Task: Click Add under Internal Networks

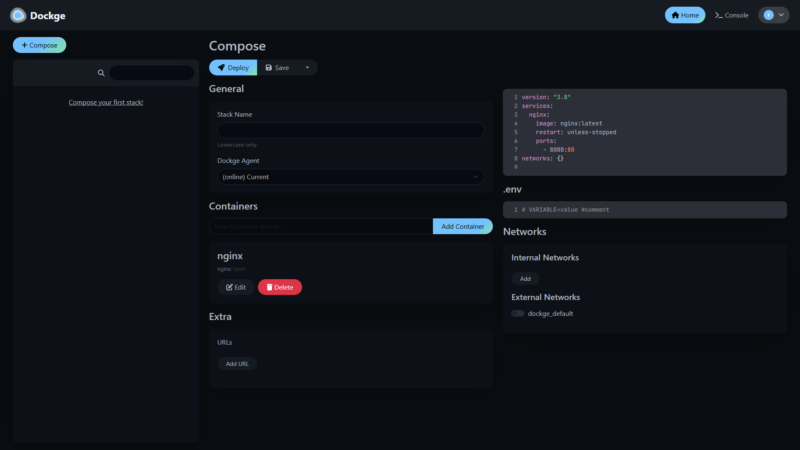Action: tap(525, 279)
